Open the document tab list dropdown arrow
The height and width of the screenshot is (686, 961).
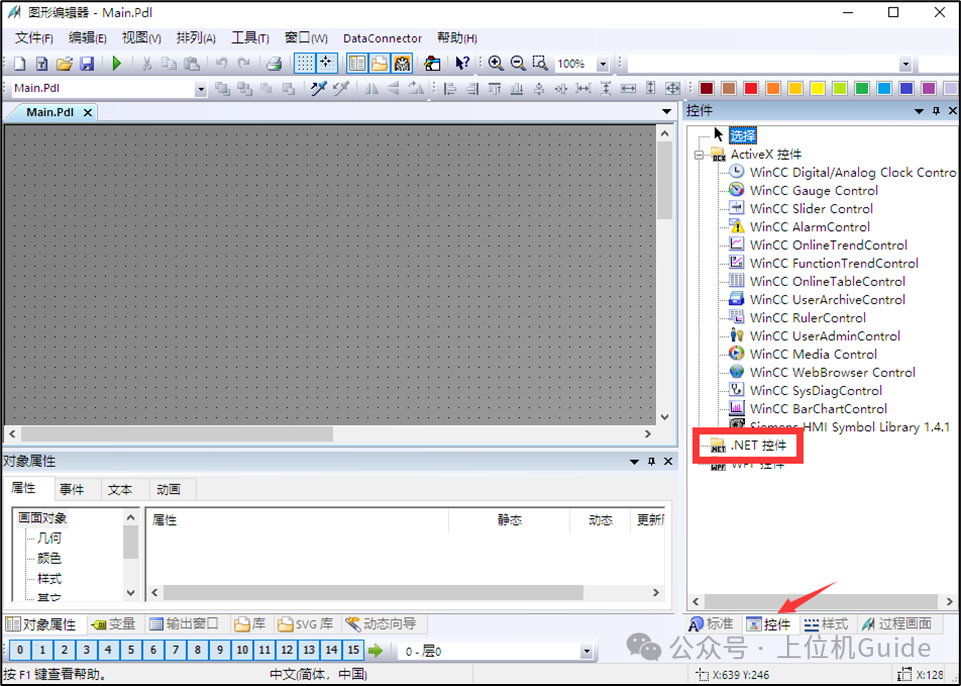[666, 112]
